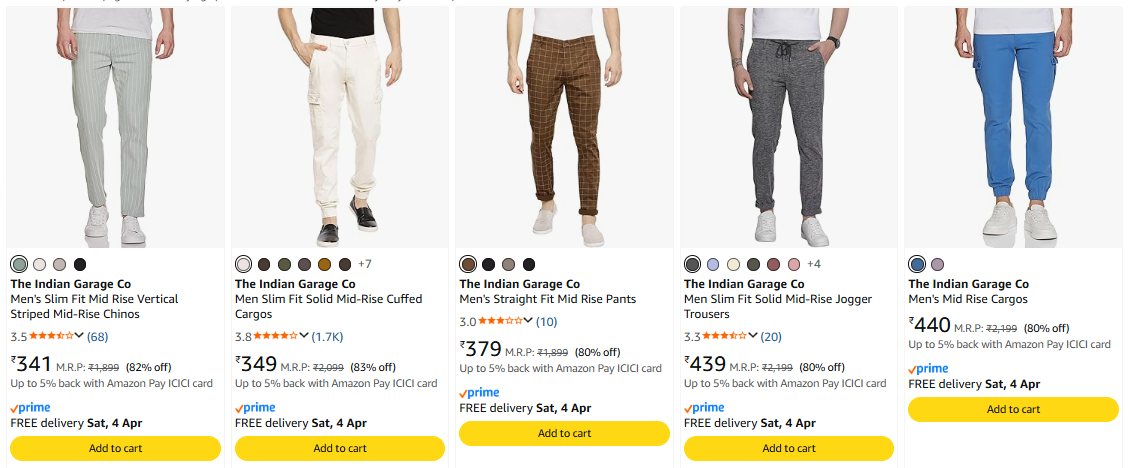The image size is (1128, 468).
Task: Expand rating details chevron for striped chinos
Action: click(79, 336)
